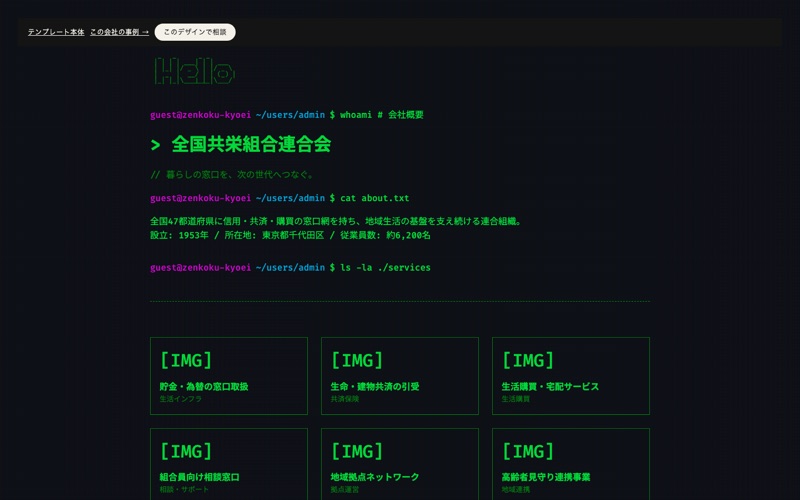The image size is (800, 500).
Task: Click the [IMG] placeholder in 地域拠点ネットワーク card
Action: tap(357, 452)
